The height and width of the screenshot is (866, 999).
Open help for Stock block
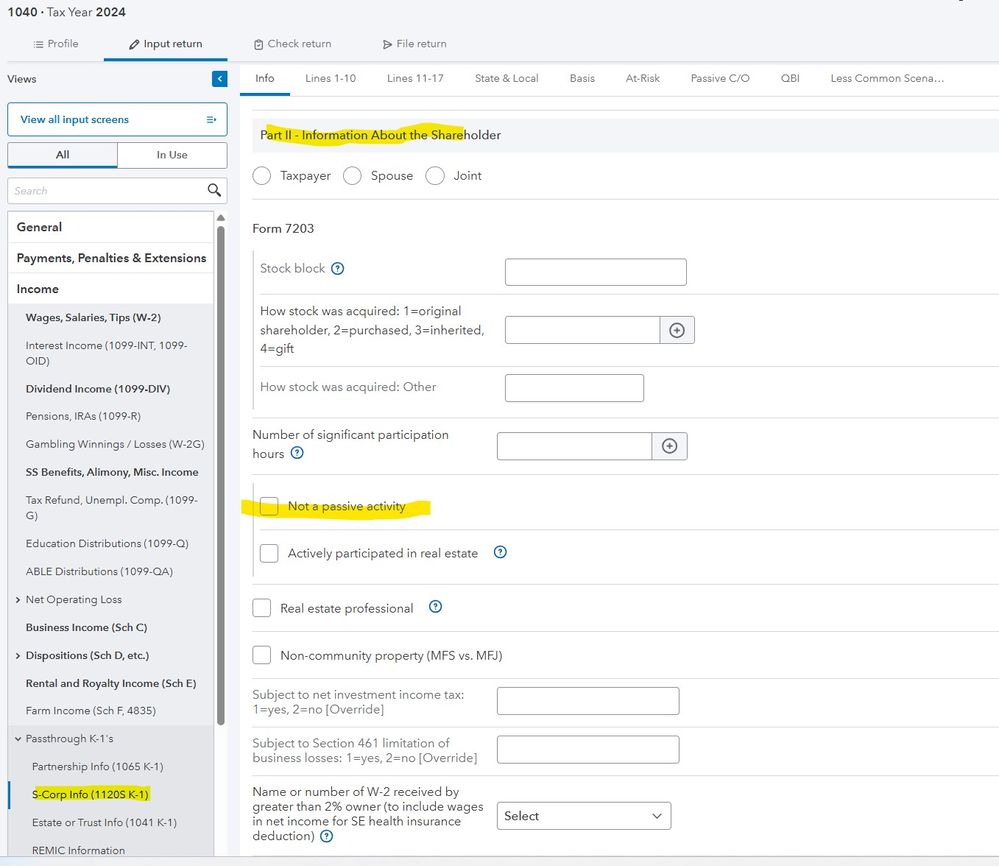(338, 268)
